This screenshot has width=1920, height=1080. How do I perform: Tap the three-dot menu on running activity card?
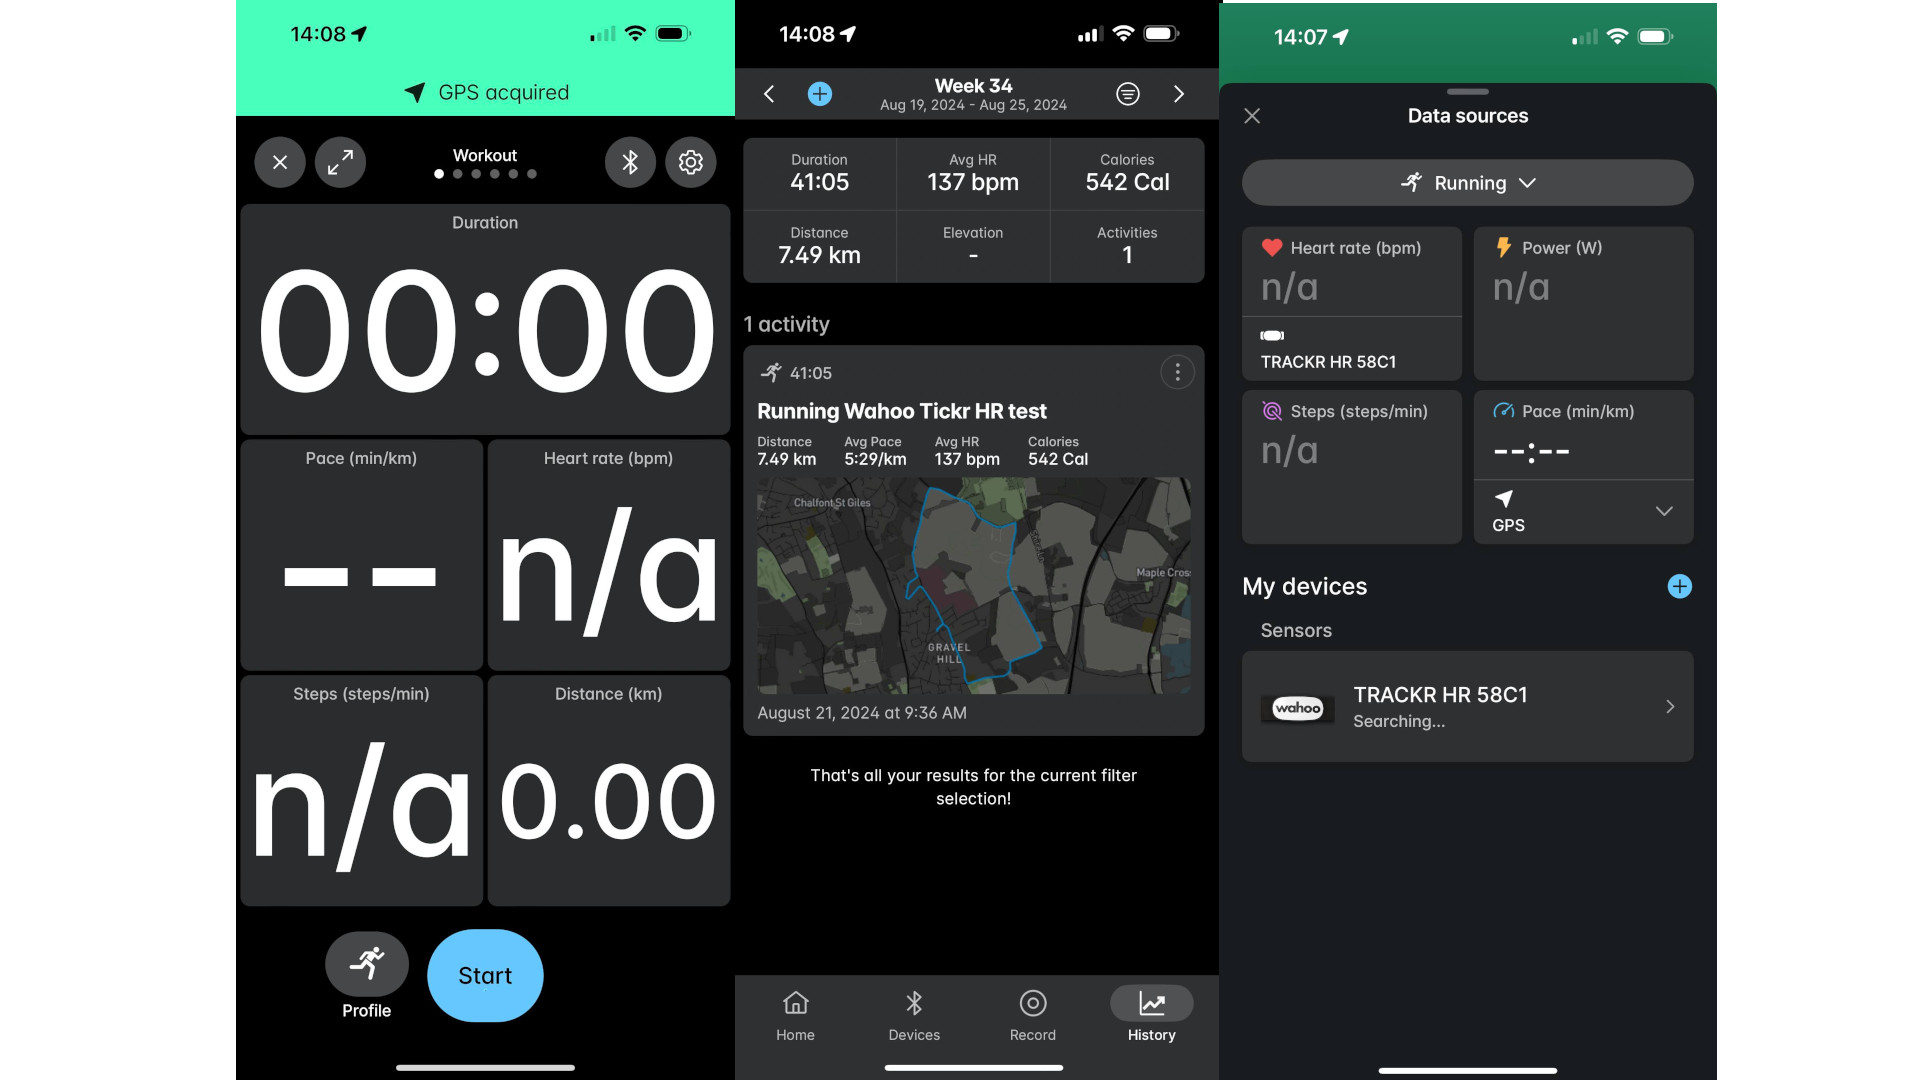click(x=1178, y=372)
